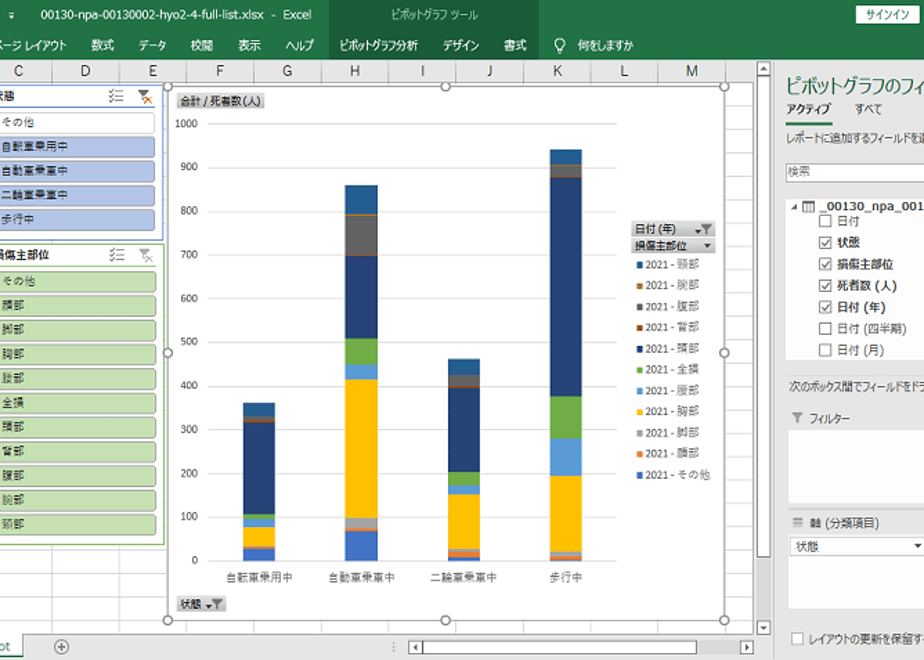
Task: Click the horizontal scroll left arrow
Action: (x=415, y=647)
